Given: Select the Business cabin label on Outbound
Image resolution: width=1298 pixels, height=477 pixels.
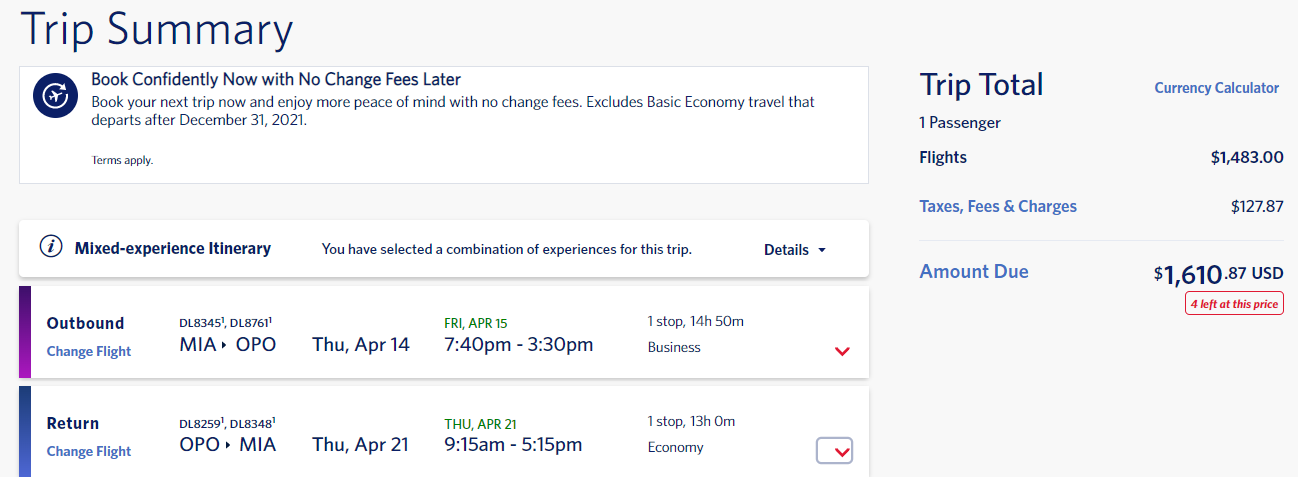Looking at the screenshot, I should pos(674,347).
